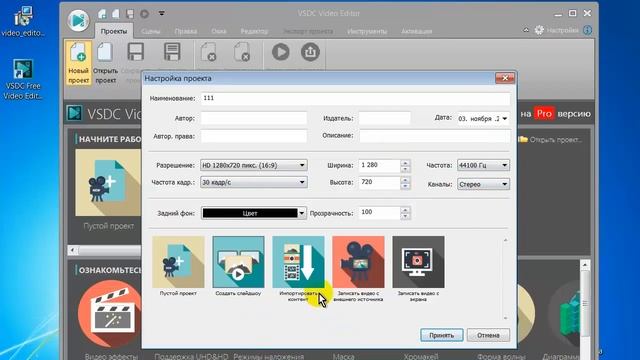Open the Channels dropdown showing Stereo
Image resolution: width=640 pixels, height=360 pixels.
coord(483,184)
